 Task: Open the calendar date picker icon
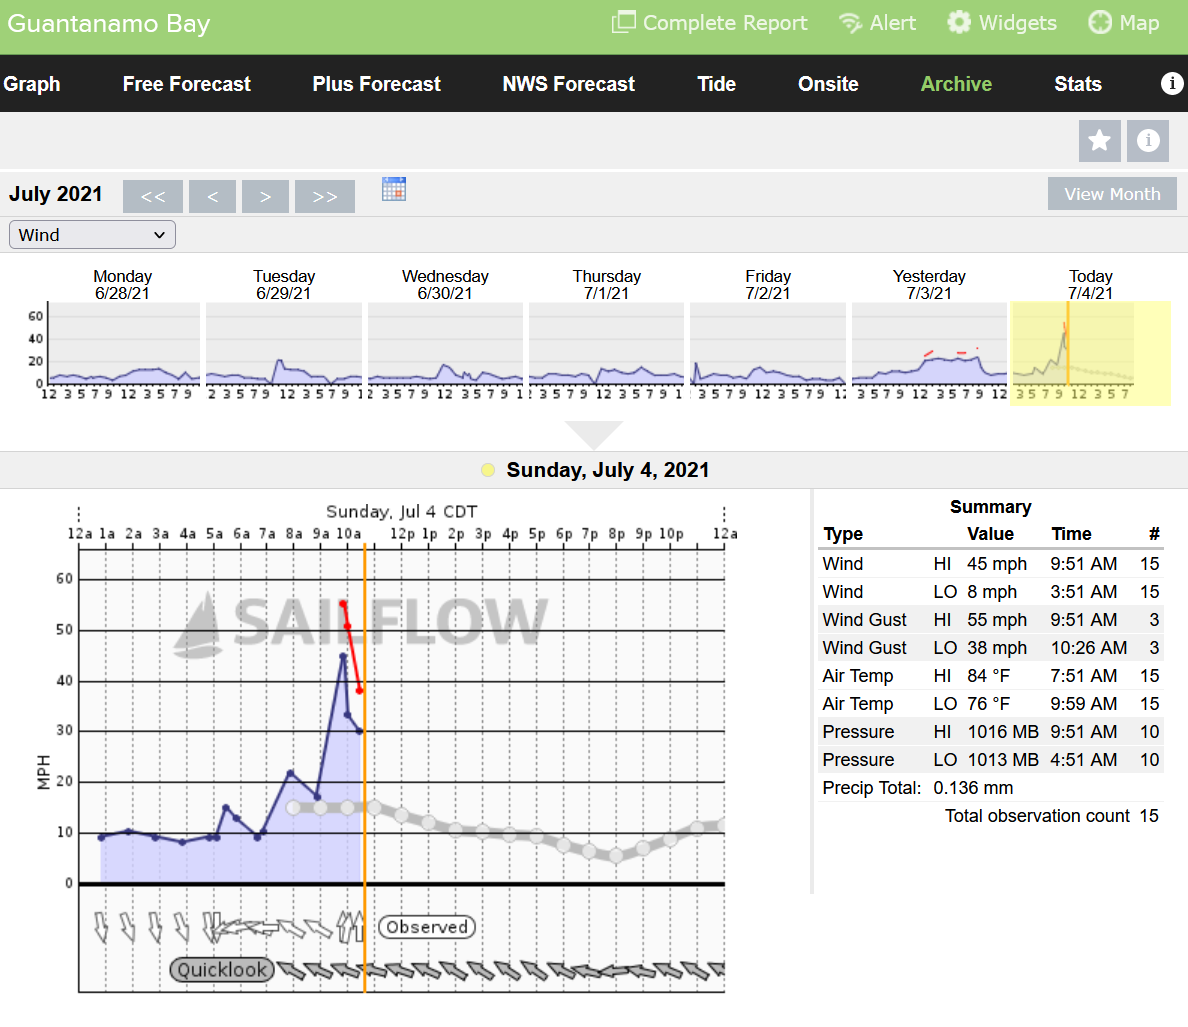click(394, 189)
